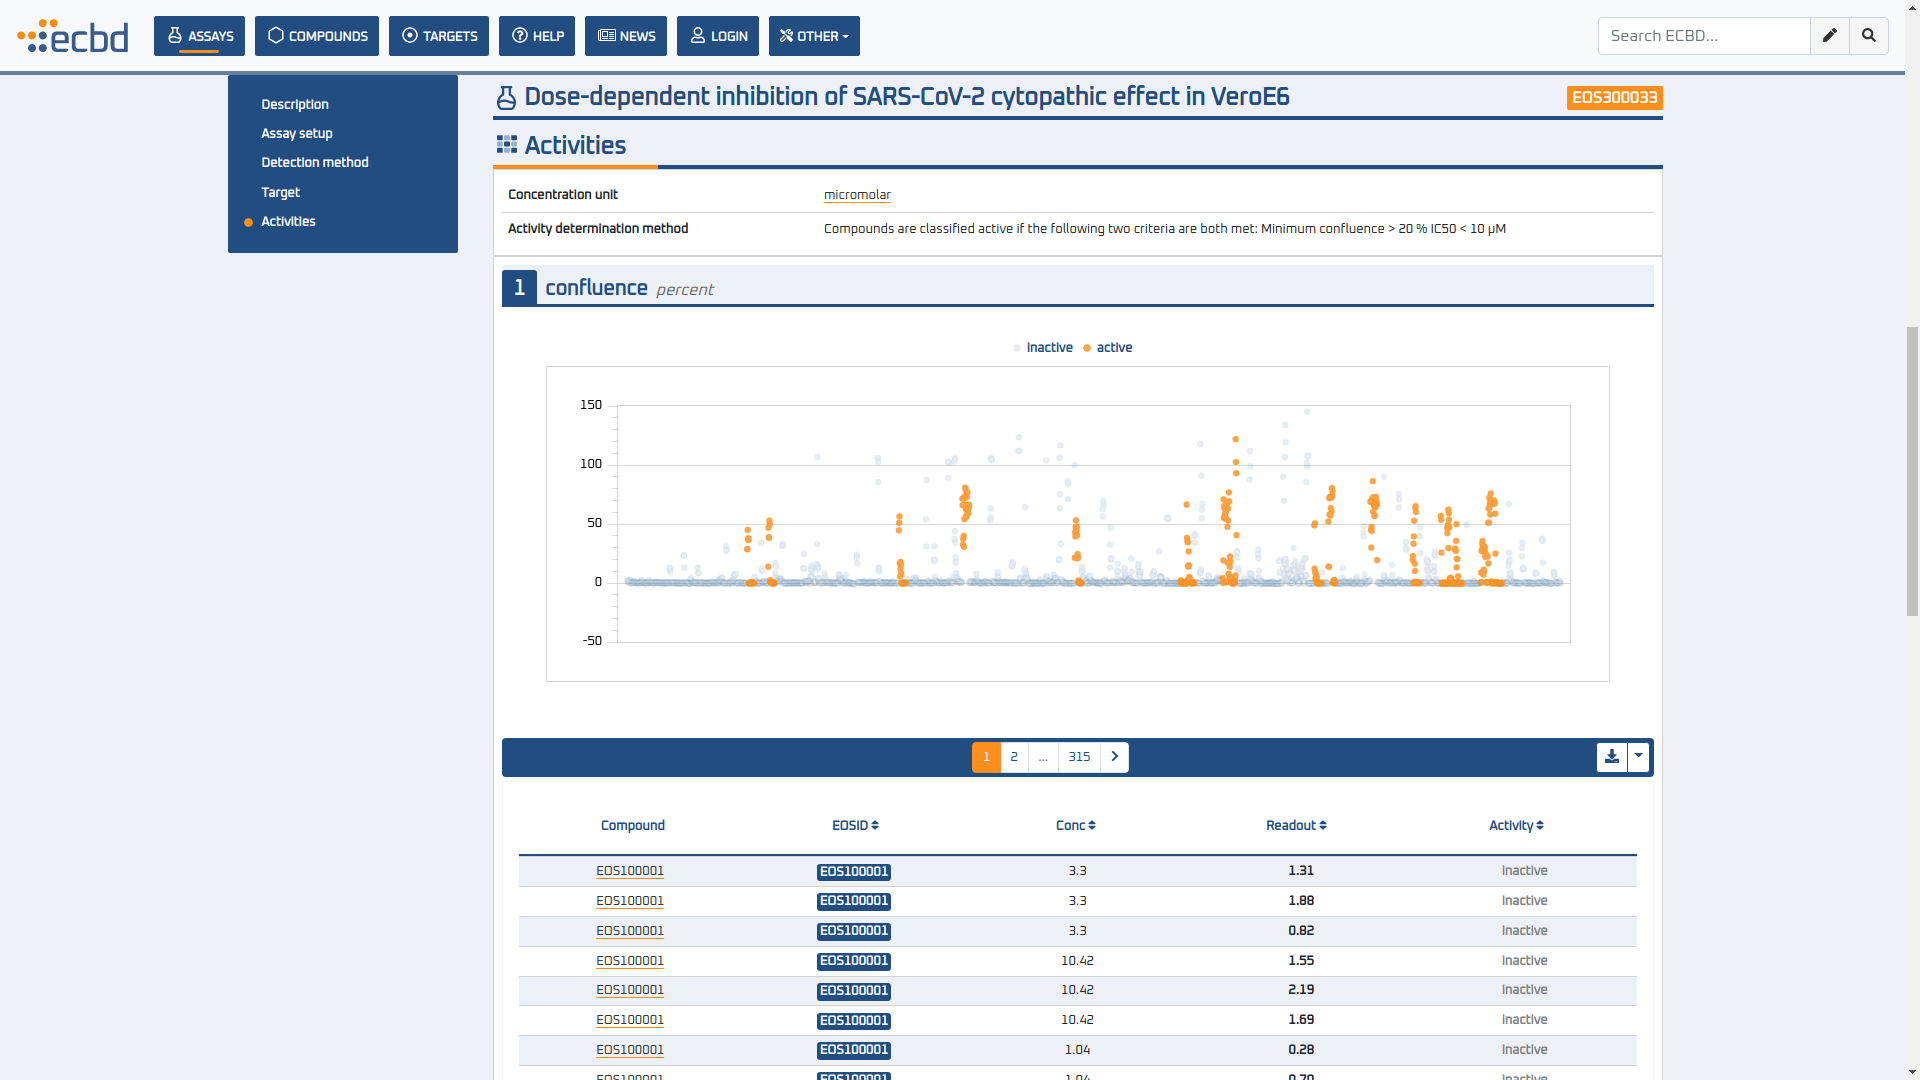Focus the Search ECBD input field
This screenshot has height=1080, width=1920.
click(1703, 36)
